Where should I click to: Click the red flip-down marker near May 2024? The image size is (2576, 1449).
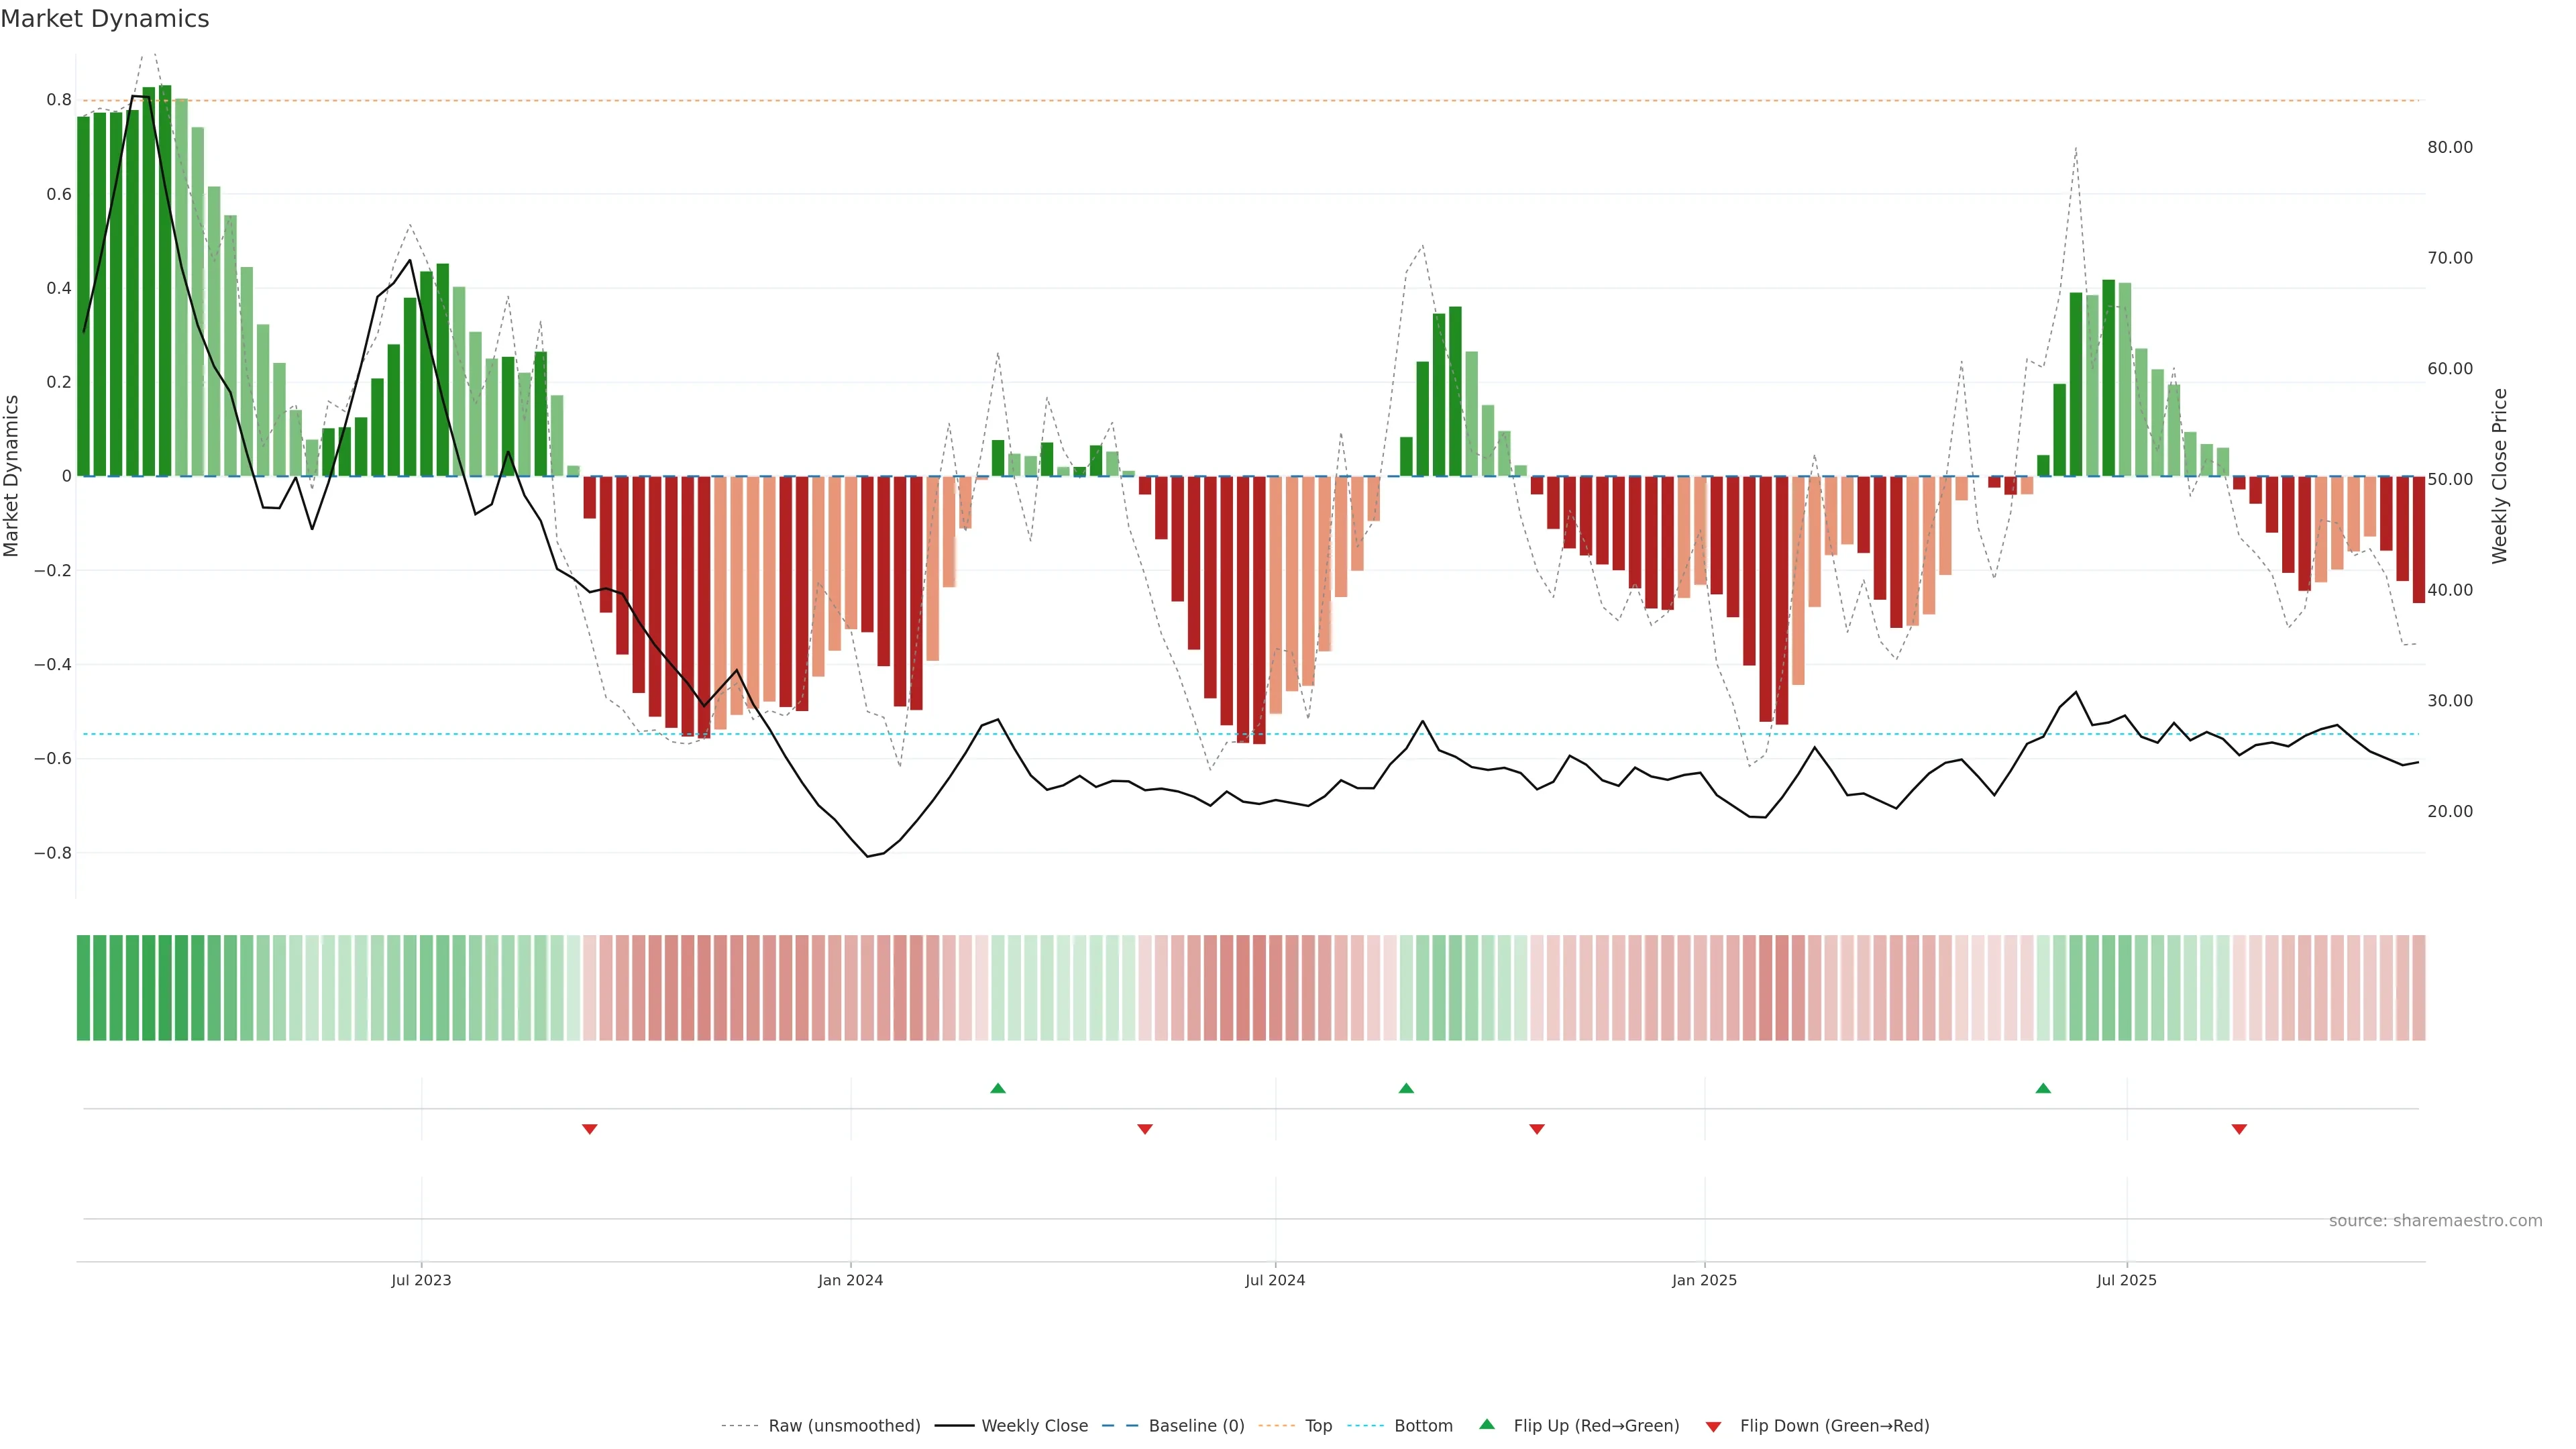tap(1145, 1129)
